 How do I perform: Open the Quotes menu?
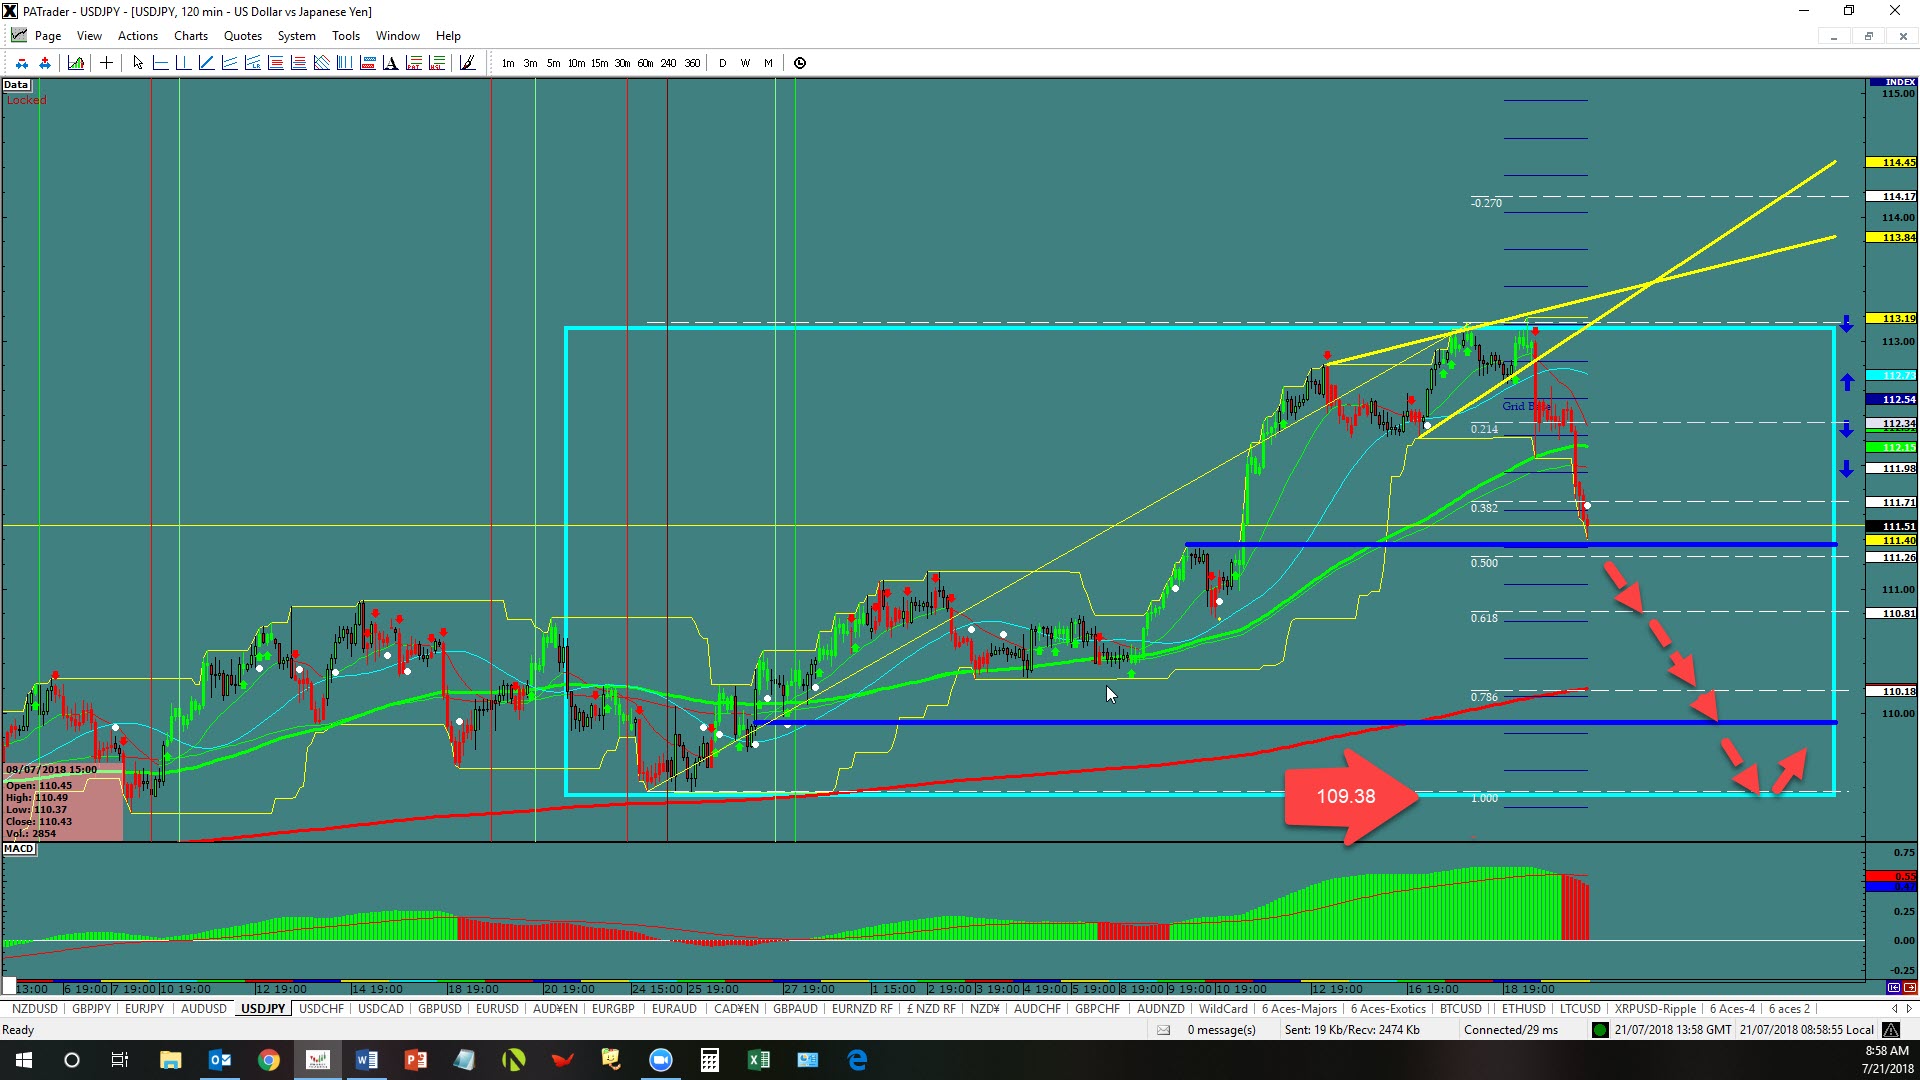242,36
